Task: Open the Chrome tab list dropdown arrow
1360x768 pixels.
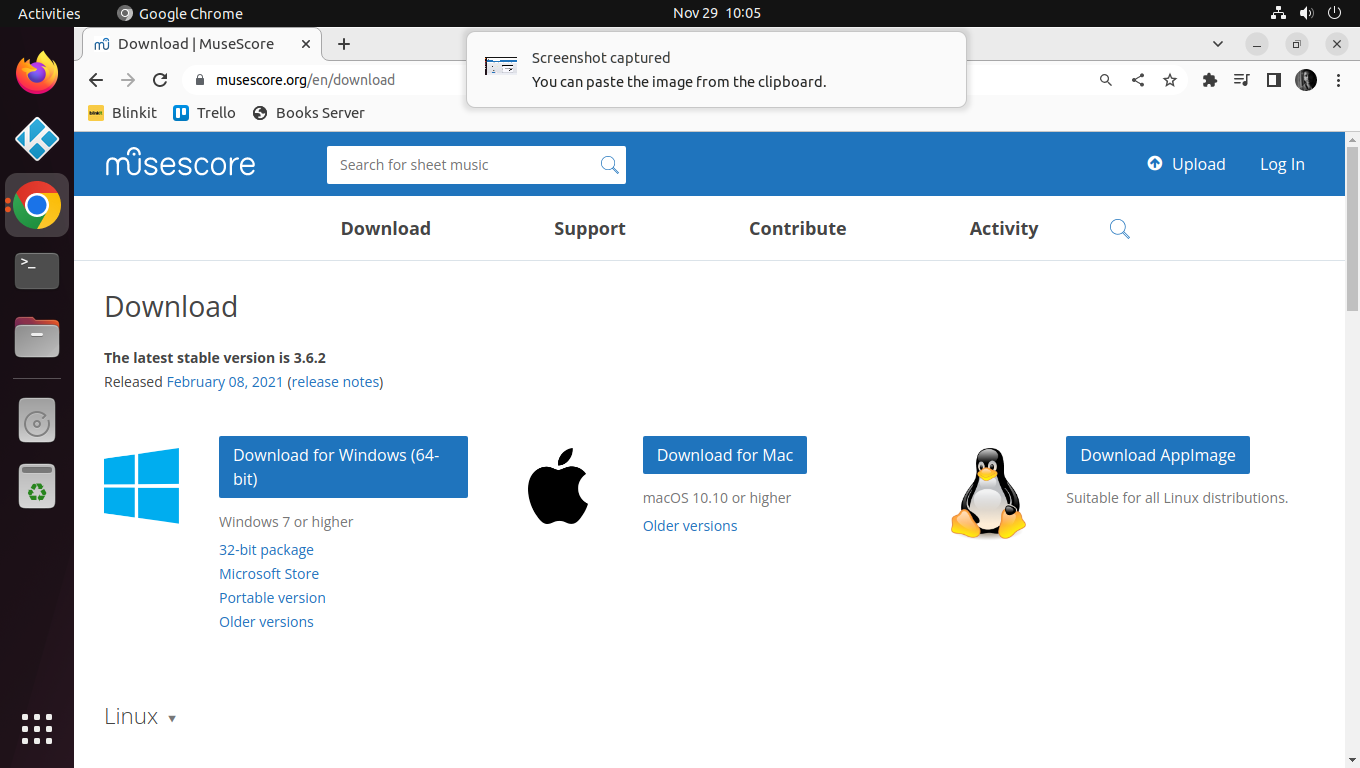Action: point(1218,44)
